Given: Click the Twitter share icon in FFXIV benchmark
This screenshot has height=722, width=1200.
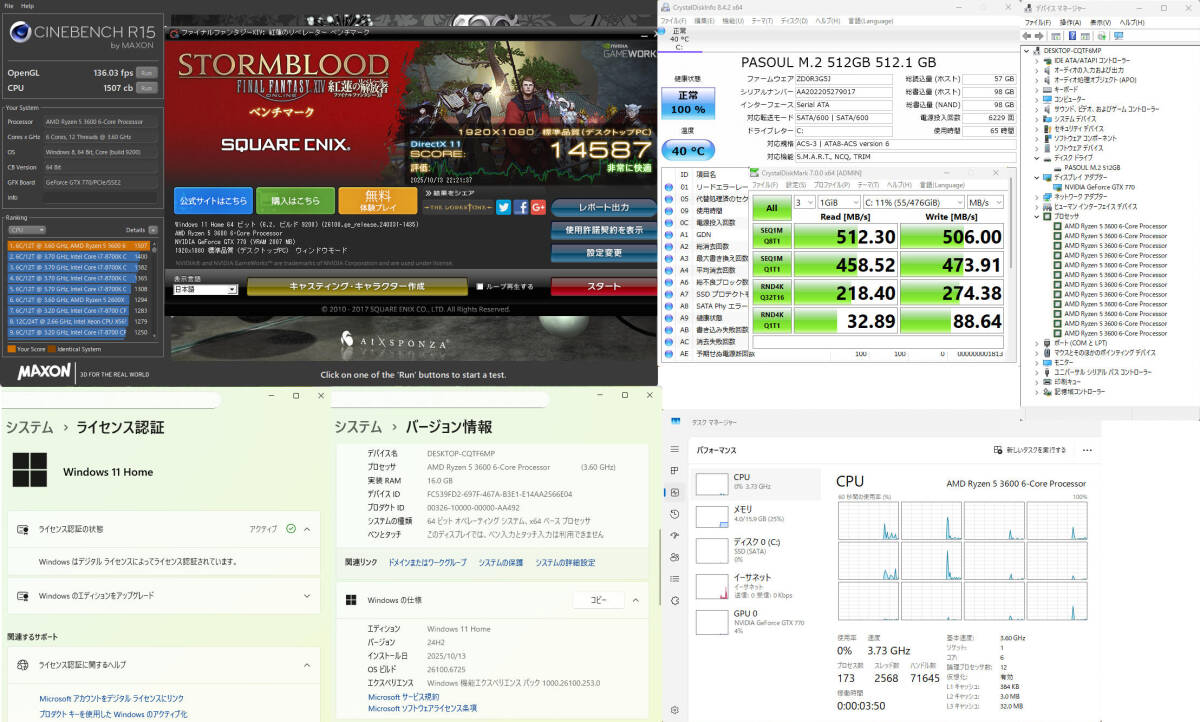Looking at the screenshot, I should (504, 207).
